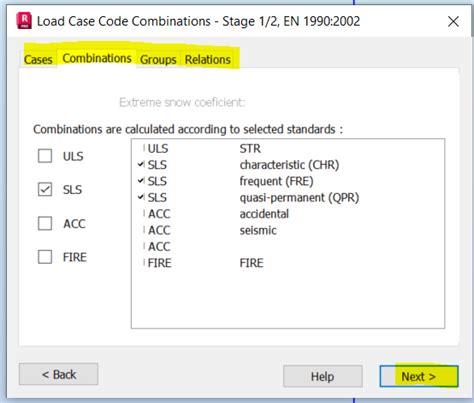This screenshot has height=403, width=474.
Task: Select the ACC seismic list entry
Action: [x=210, y=230]
